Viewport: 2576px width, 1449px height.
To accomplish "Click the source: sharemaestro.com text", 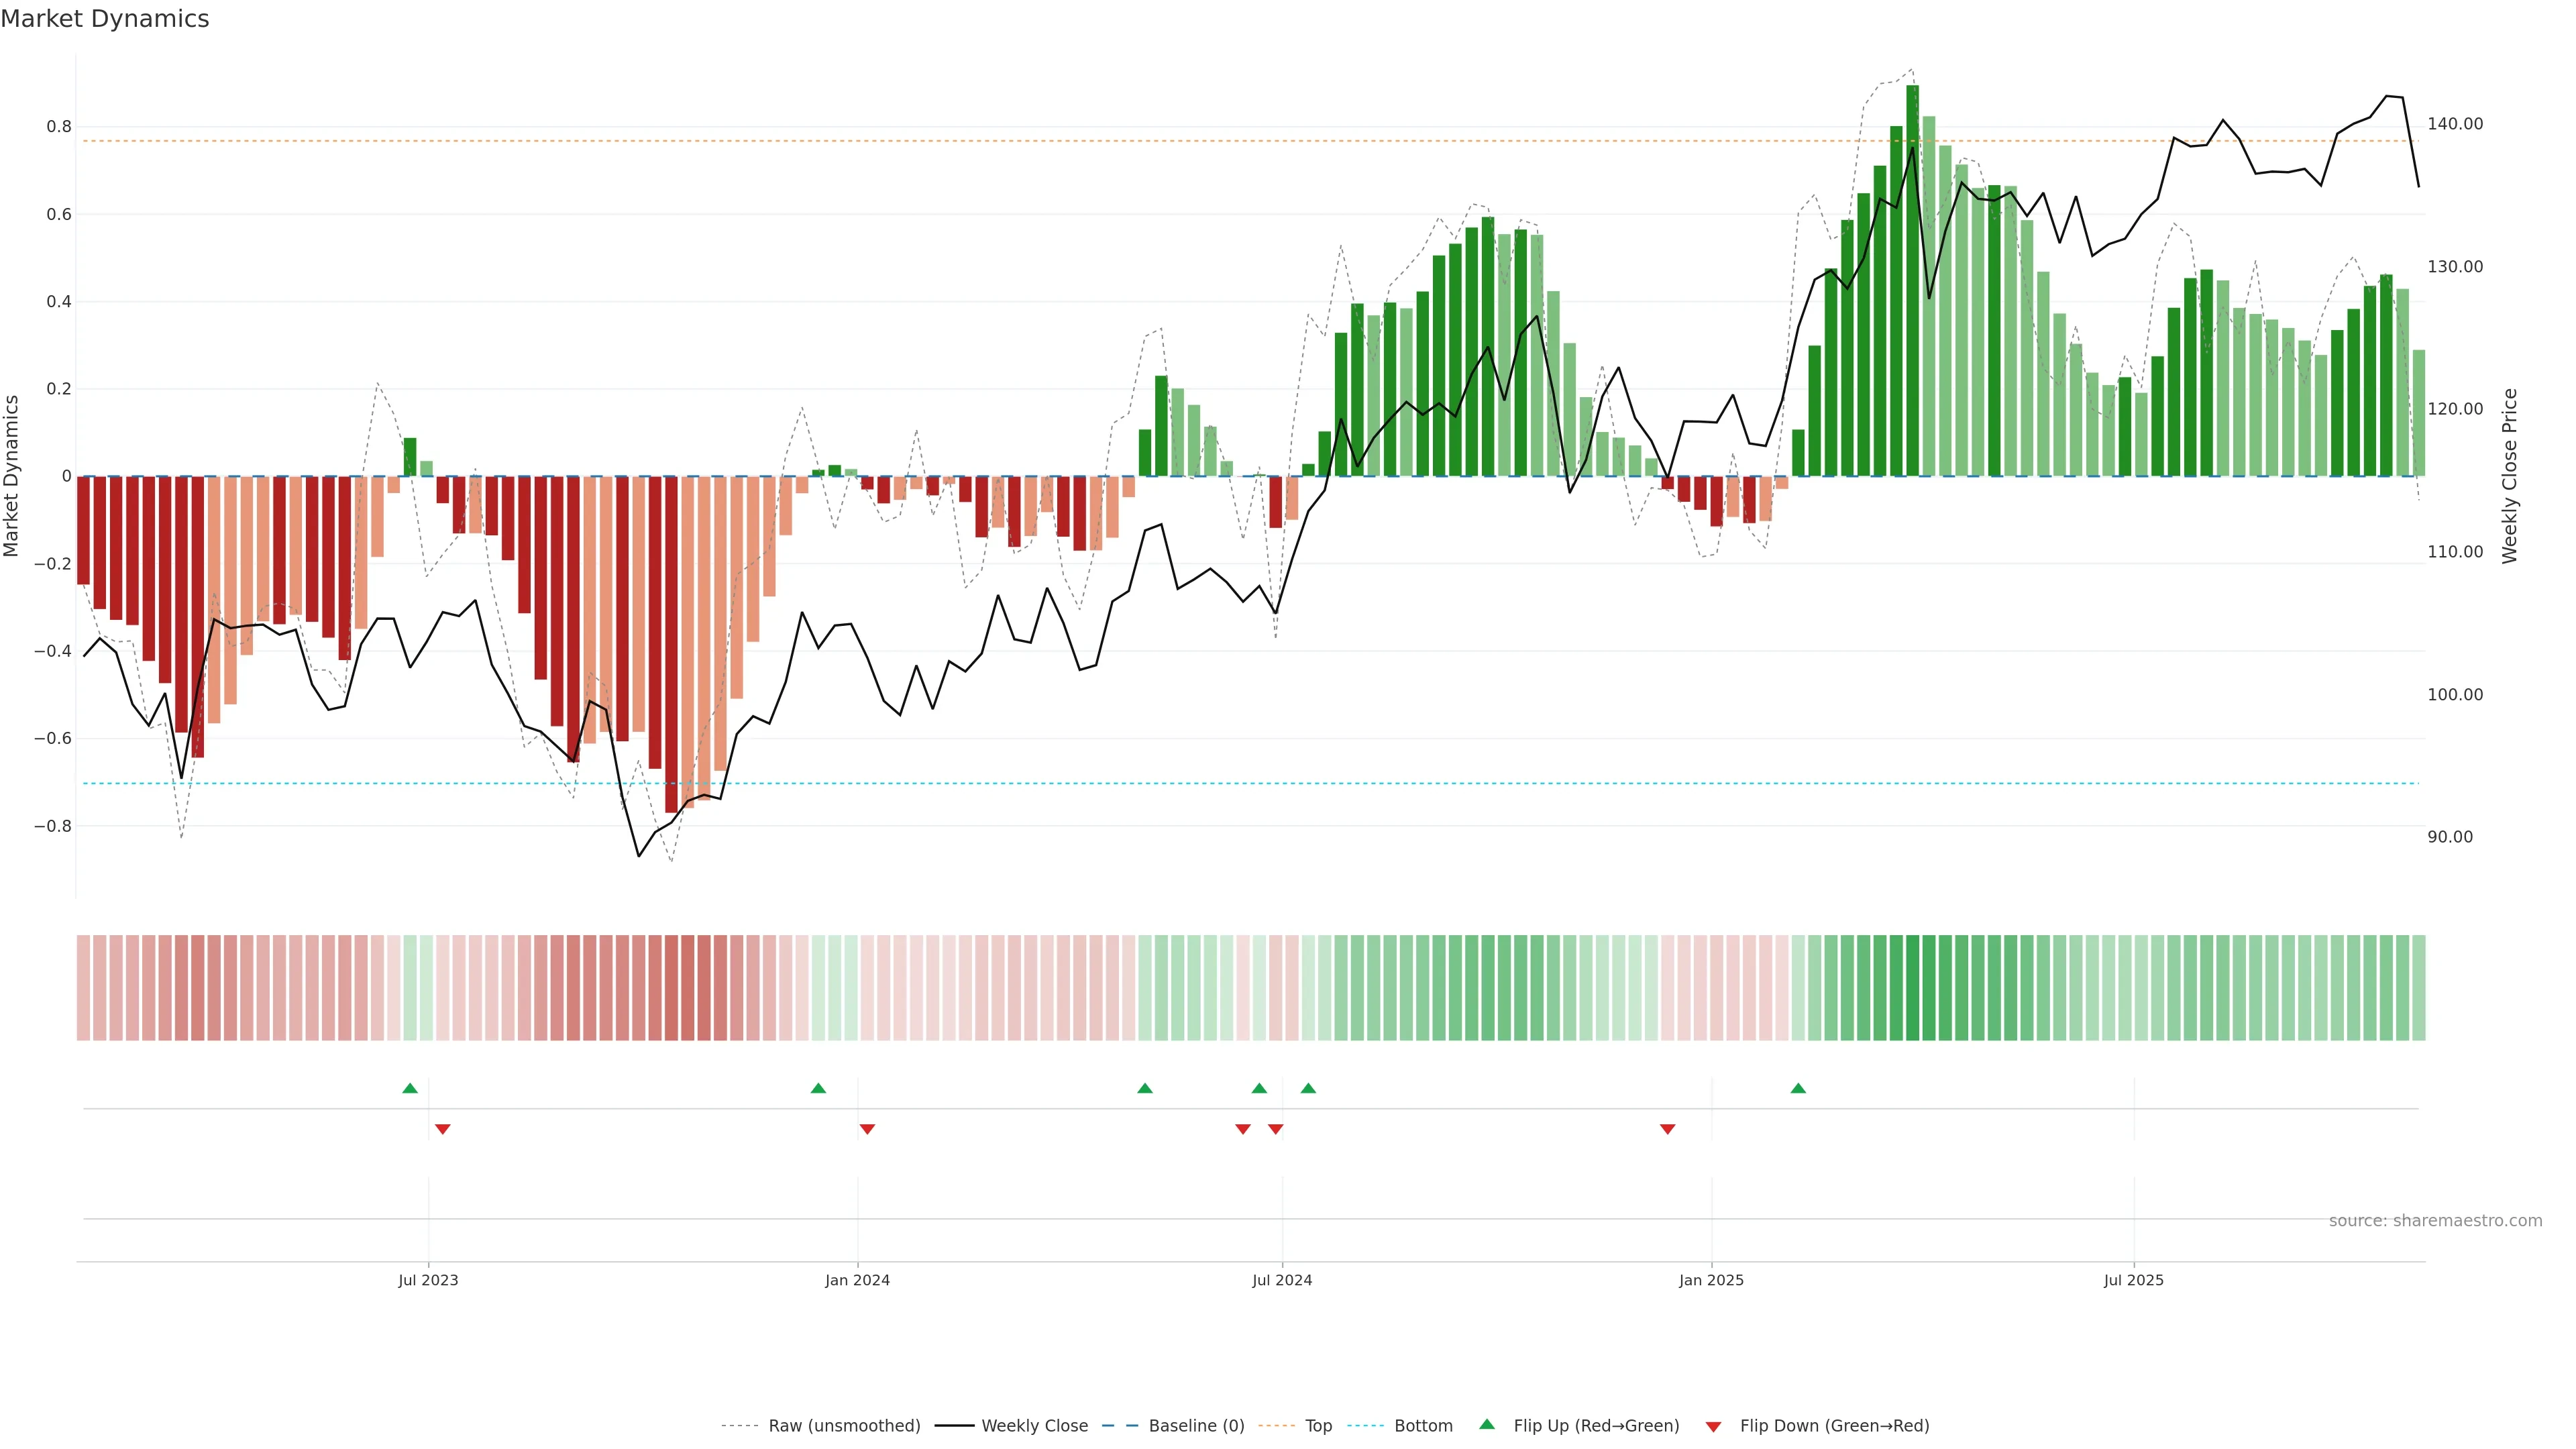I will [2435, 1220].
